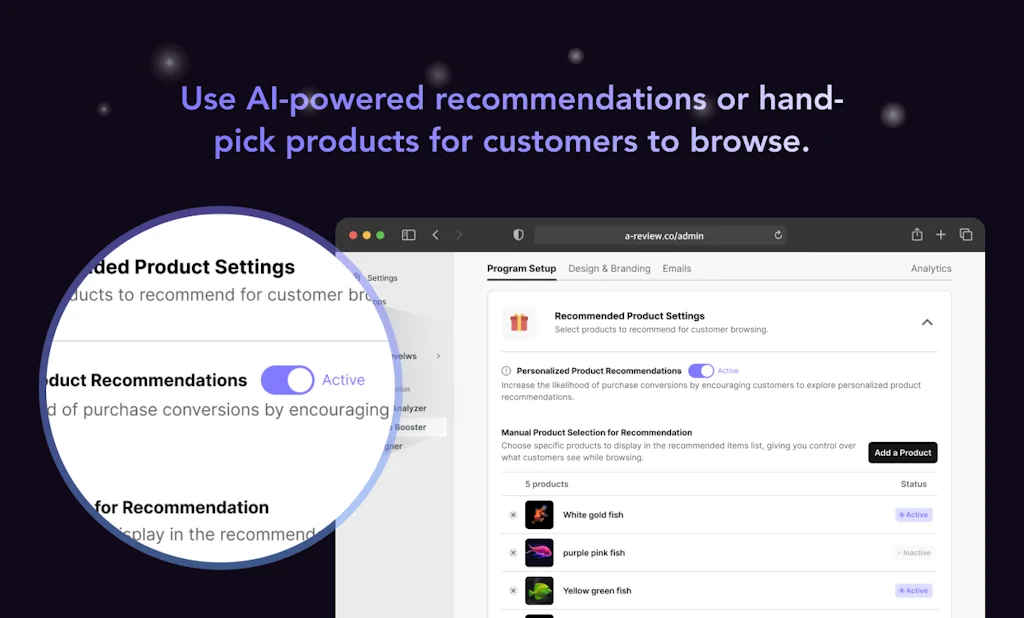Click the magnified Active toggle switch
The width and height of the screenshot is (1024, 618).
click(287, 380)
